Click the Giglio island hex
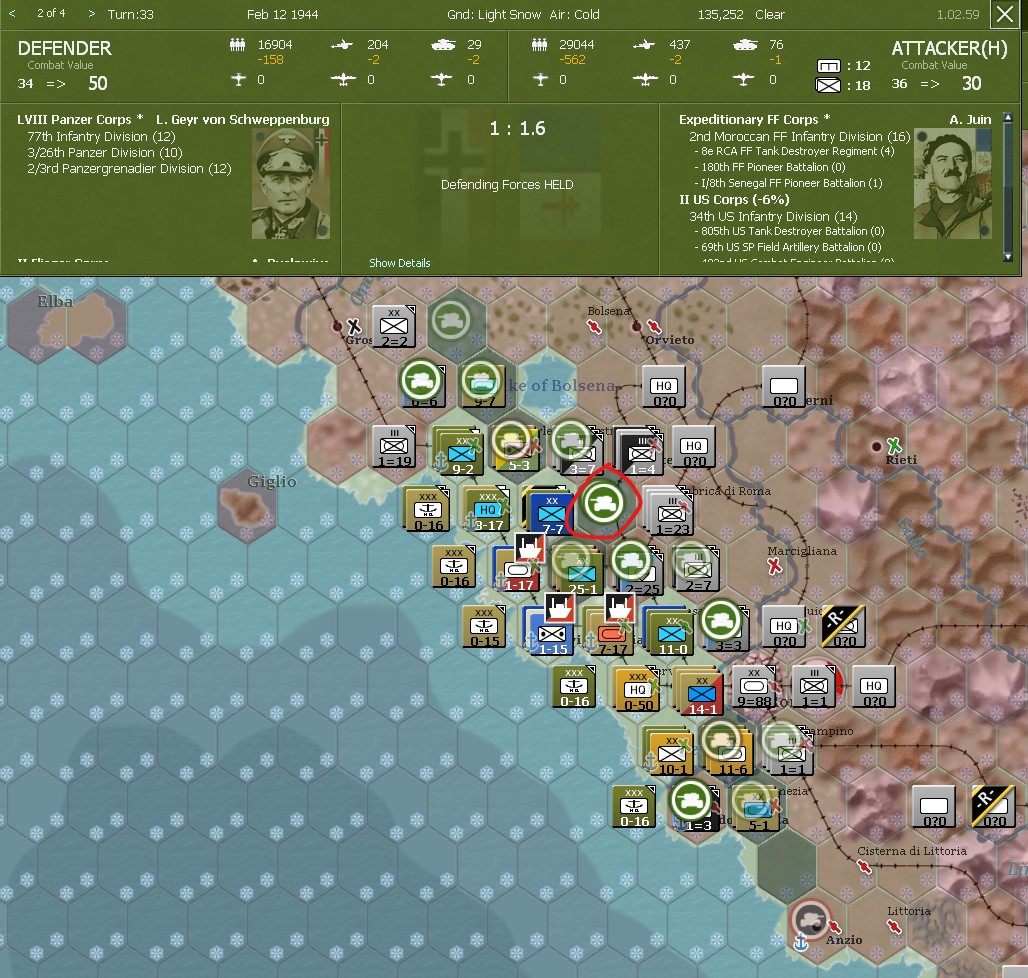Viewport: 1028px width, 978px height. (247, 507)
